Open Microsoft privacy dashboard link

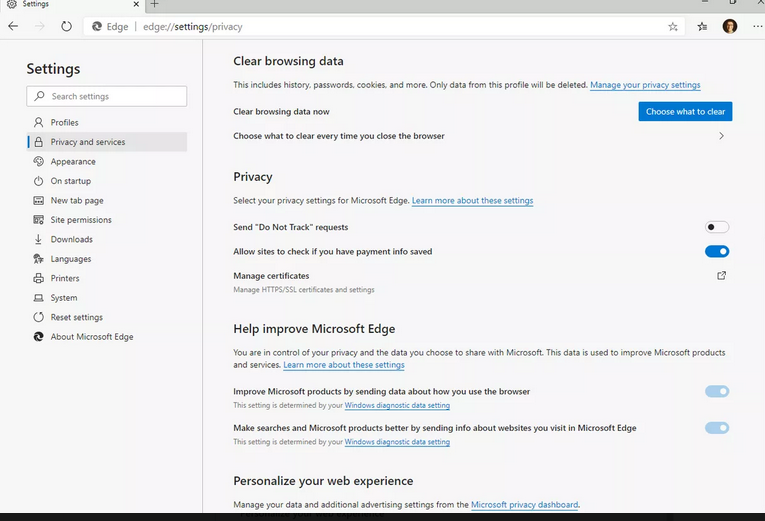[524, 504]
